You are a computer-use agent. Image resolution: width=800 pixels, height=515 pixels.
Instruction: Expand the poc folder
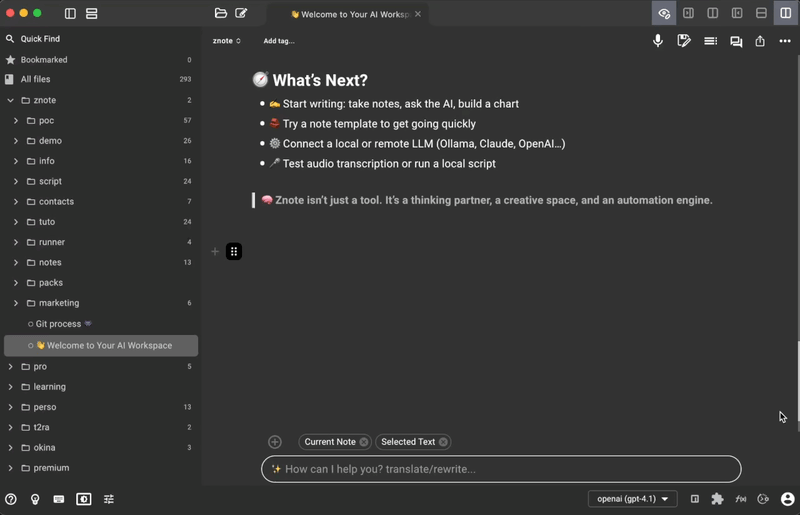(x=16, y=120)
